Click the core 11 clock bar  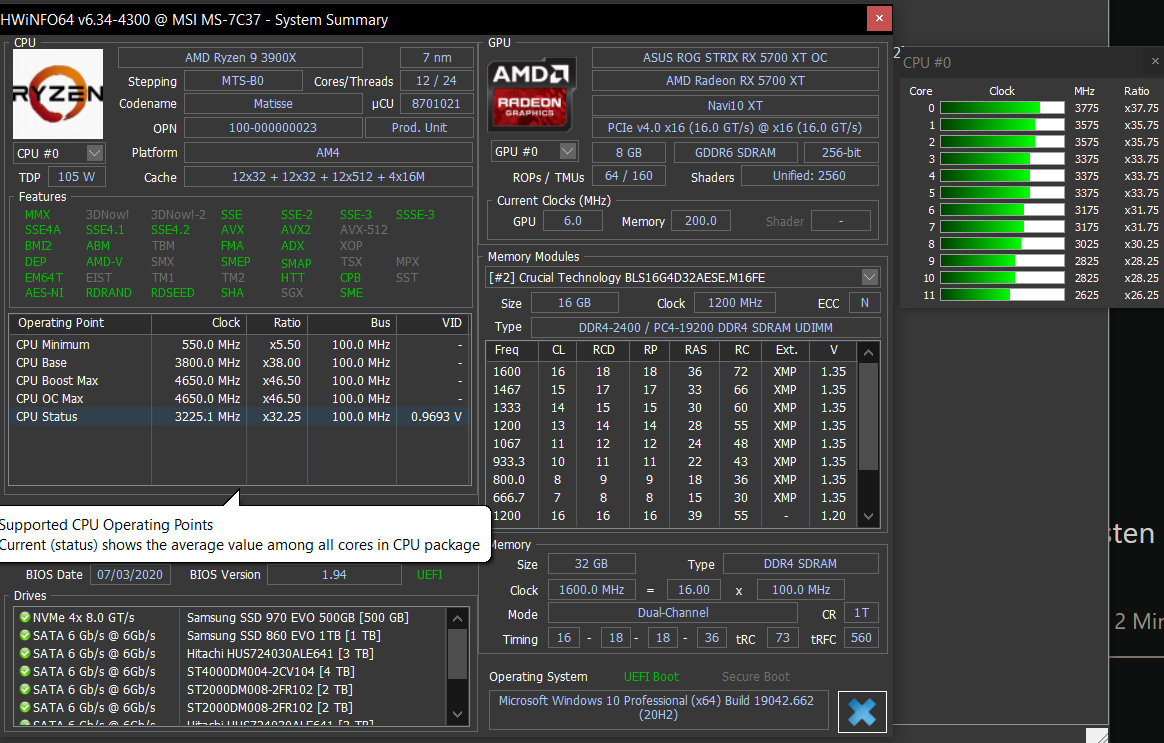(1002, 295)
